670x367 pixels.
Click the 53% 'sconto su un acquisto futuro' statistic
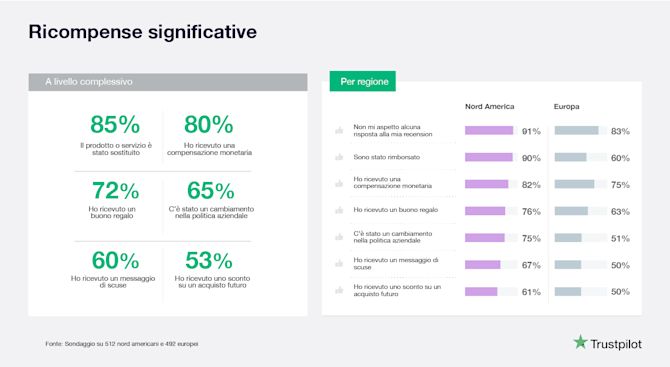pyautogui.click(x=212, y=269)
